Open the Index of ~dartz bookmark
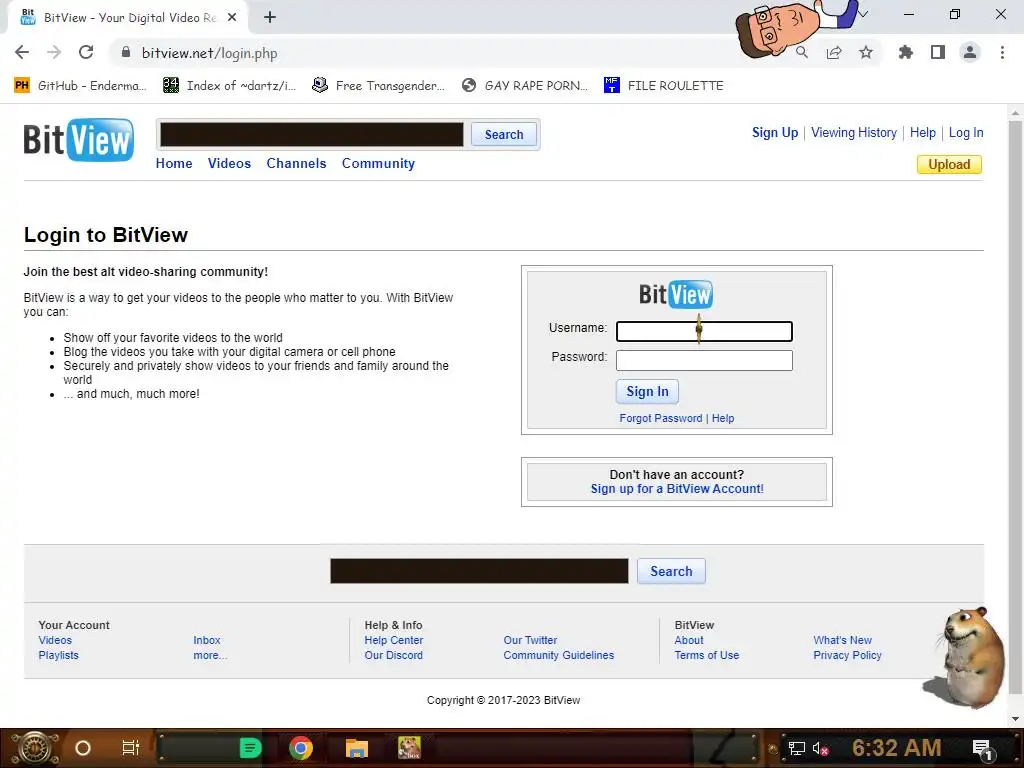 point(229,86)
